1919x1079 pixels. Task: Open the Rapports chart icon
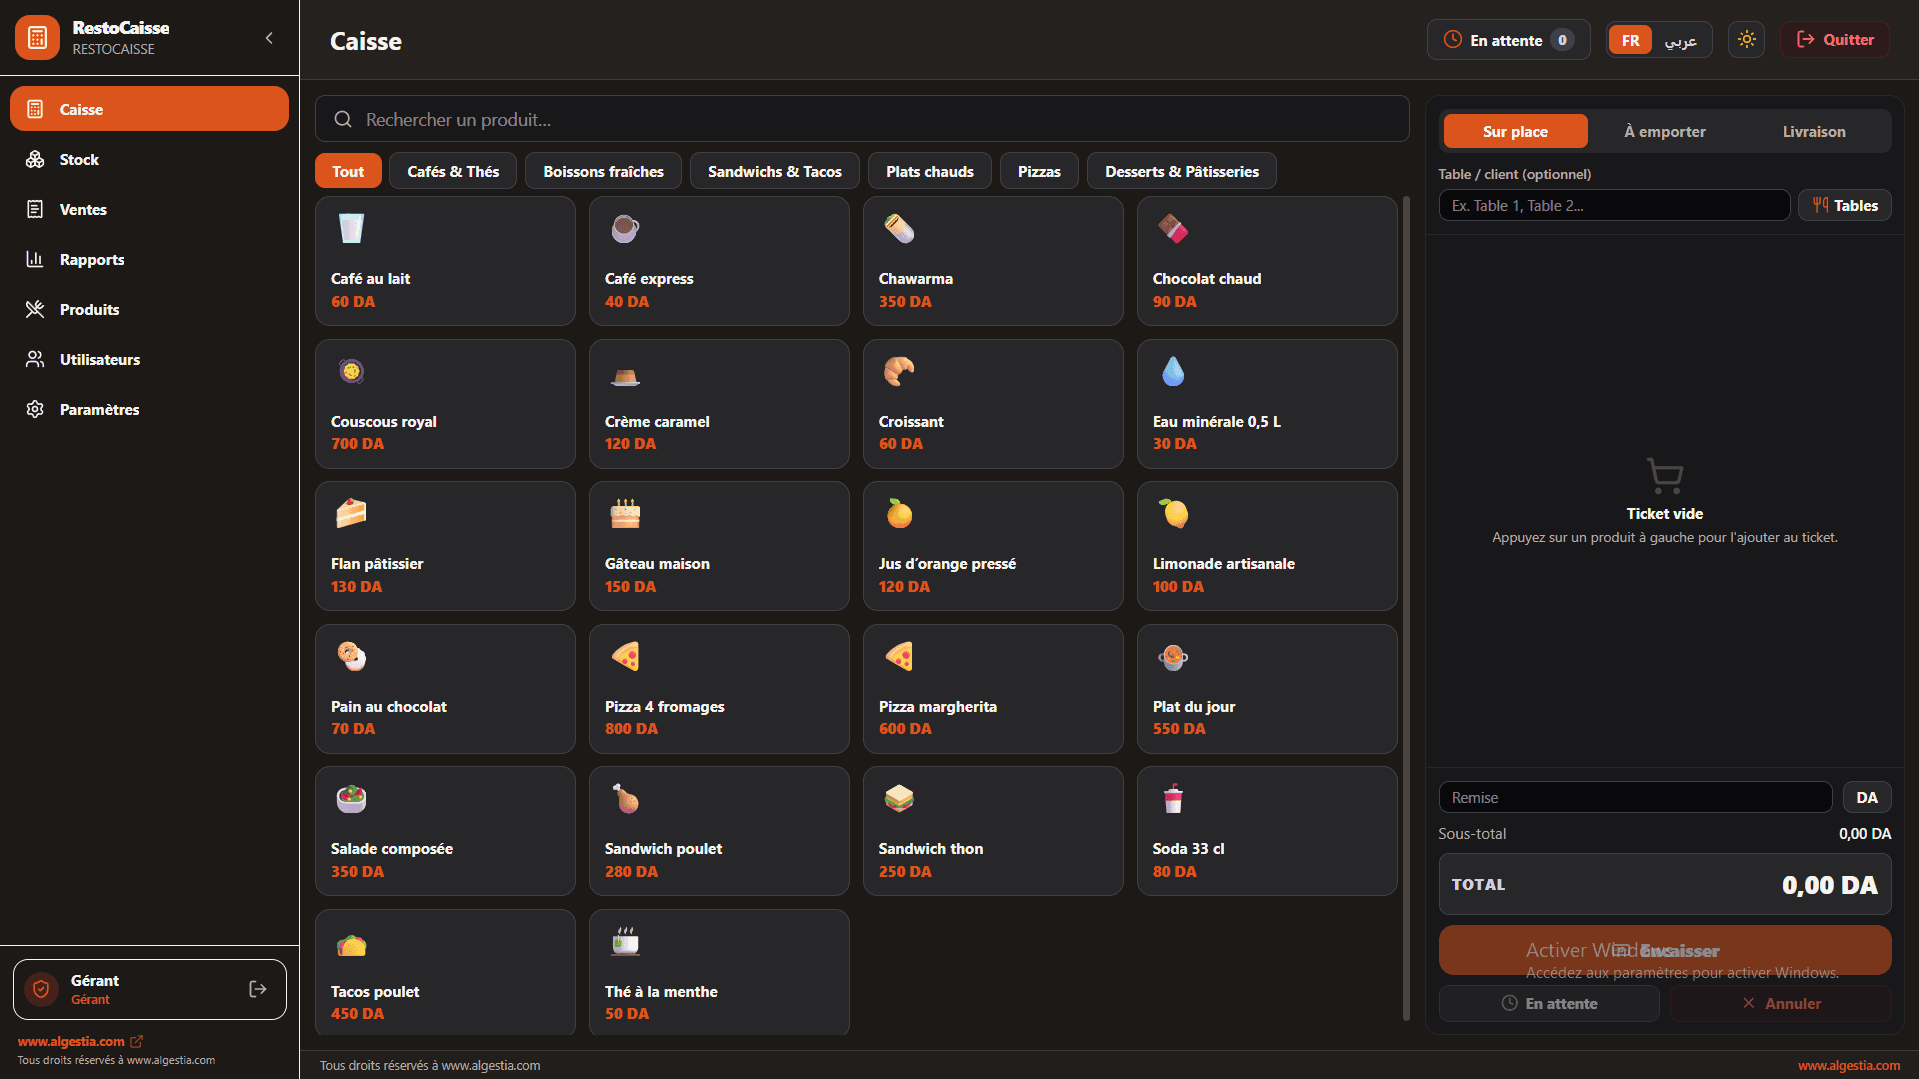tap(35, 260)
